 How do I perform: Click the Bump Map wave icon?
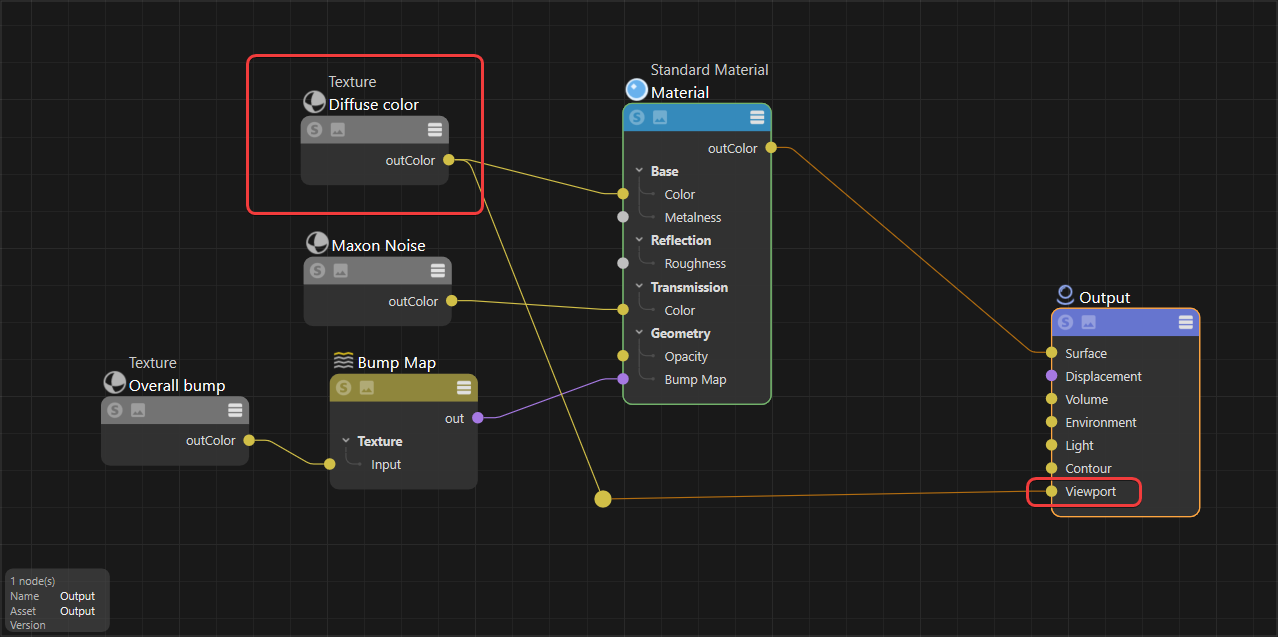tap(343, 361)
